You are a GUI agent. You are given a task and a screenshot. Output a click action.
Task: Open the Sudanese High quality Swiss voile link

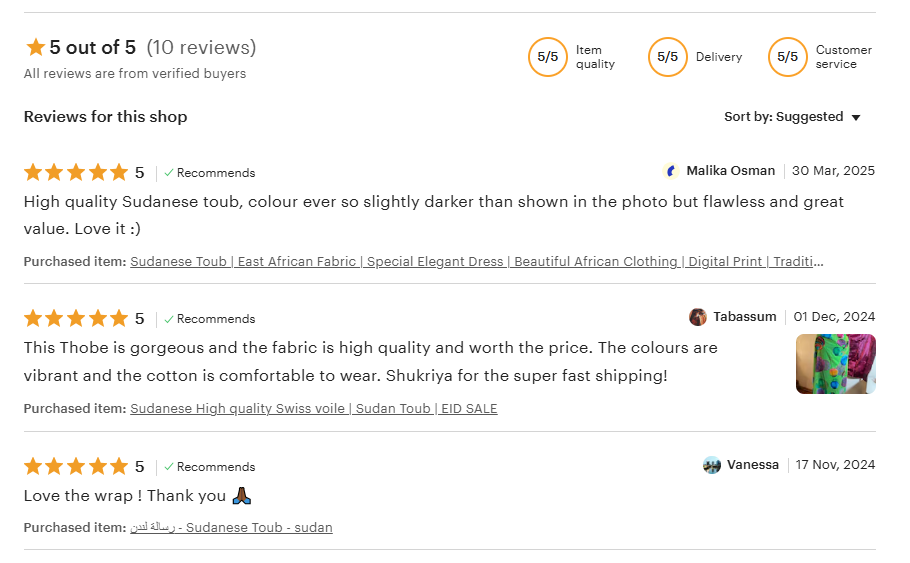(313, 409)
